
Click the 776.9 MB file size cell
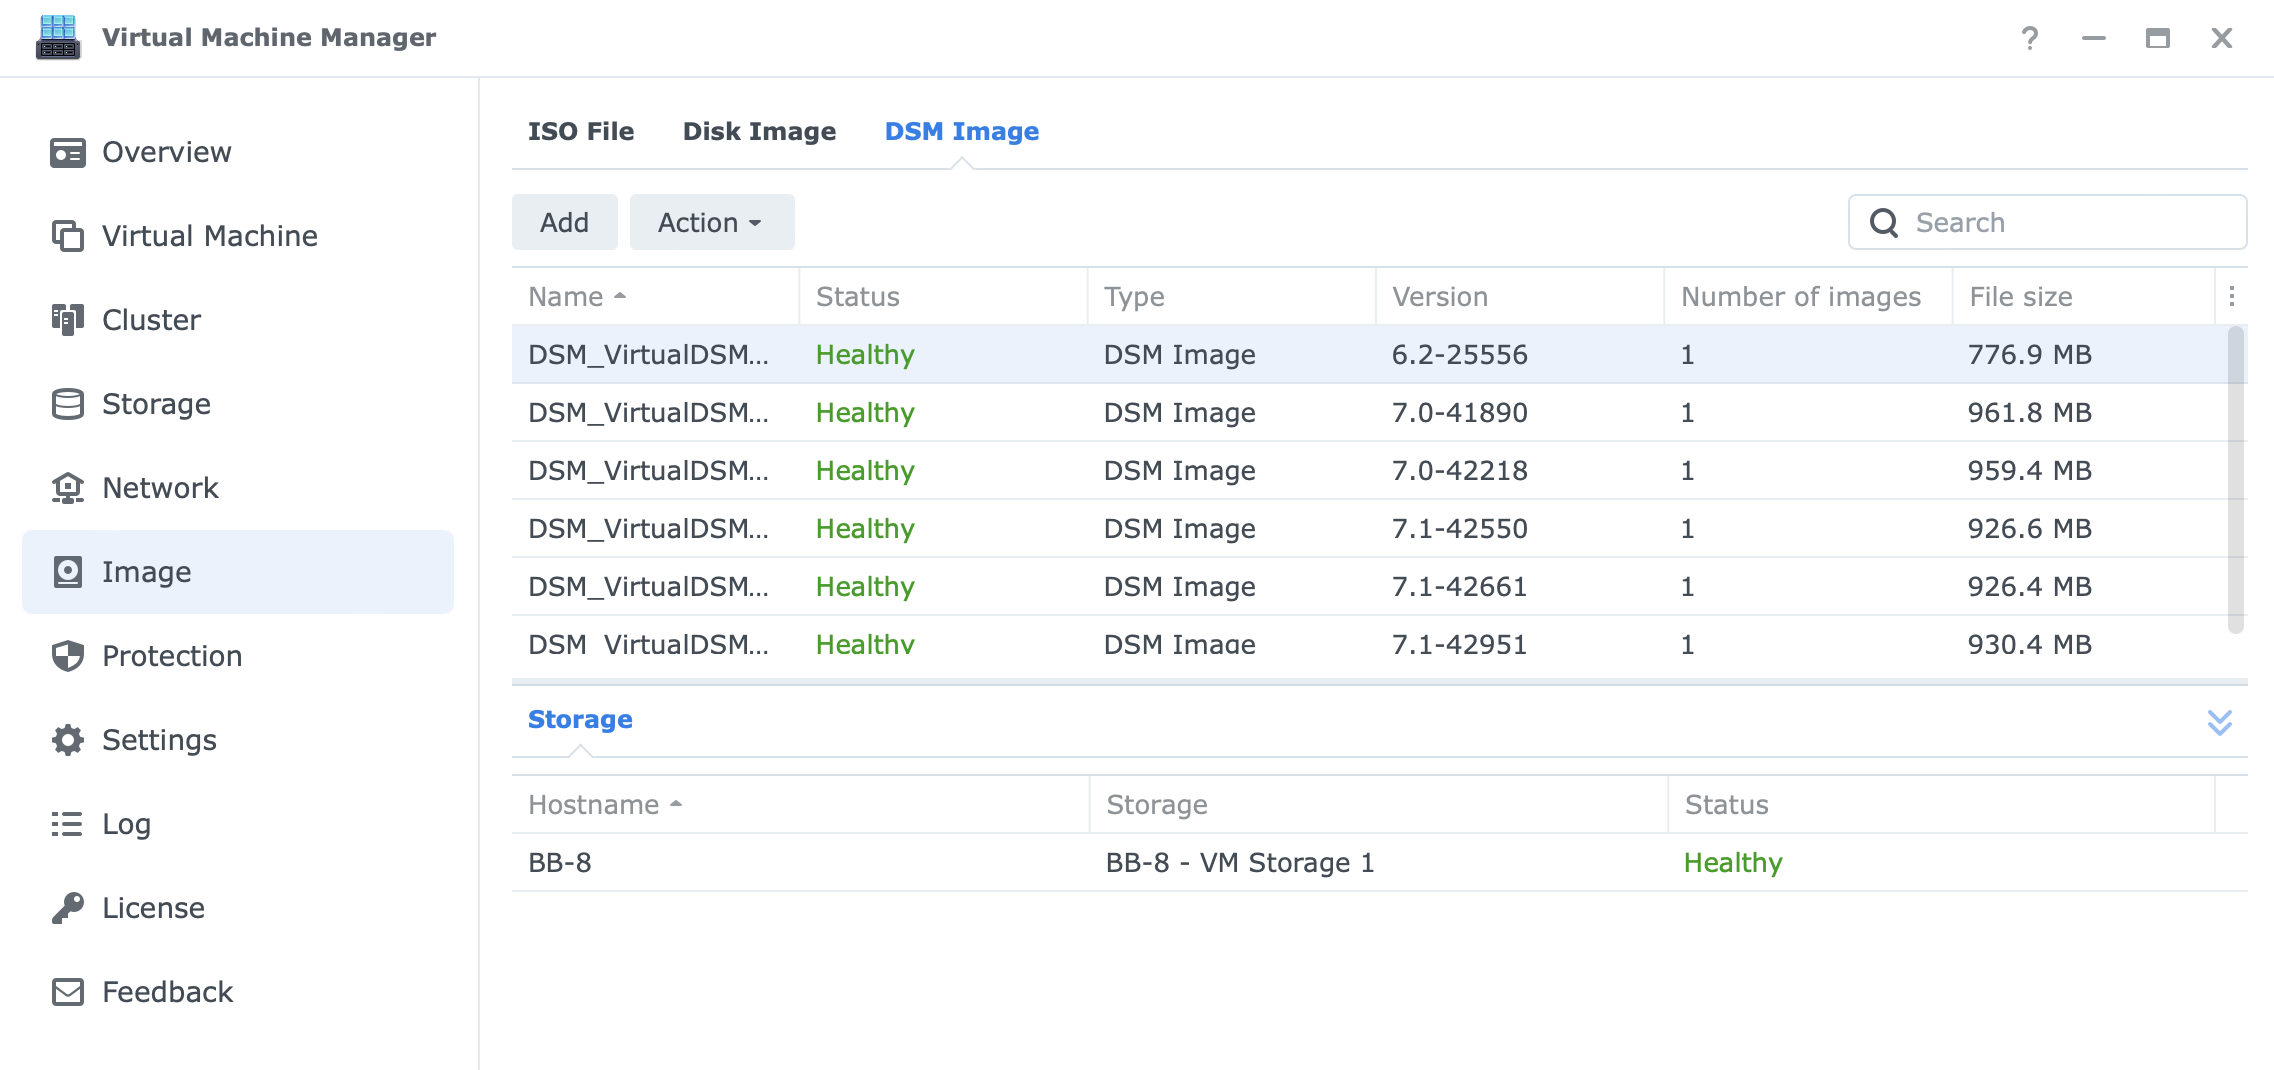click(2030, 355)
